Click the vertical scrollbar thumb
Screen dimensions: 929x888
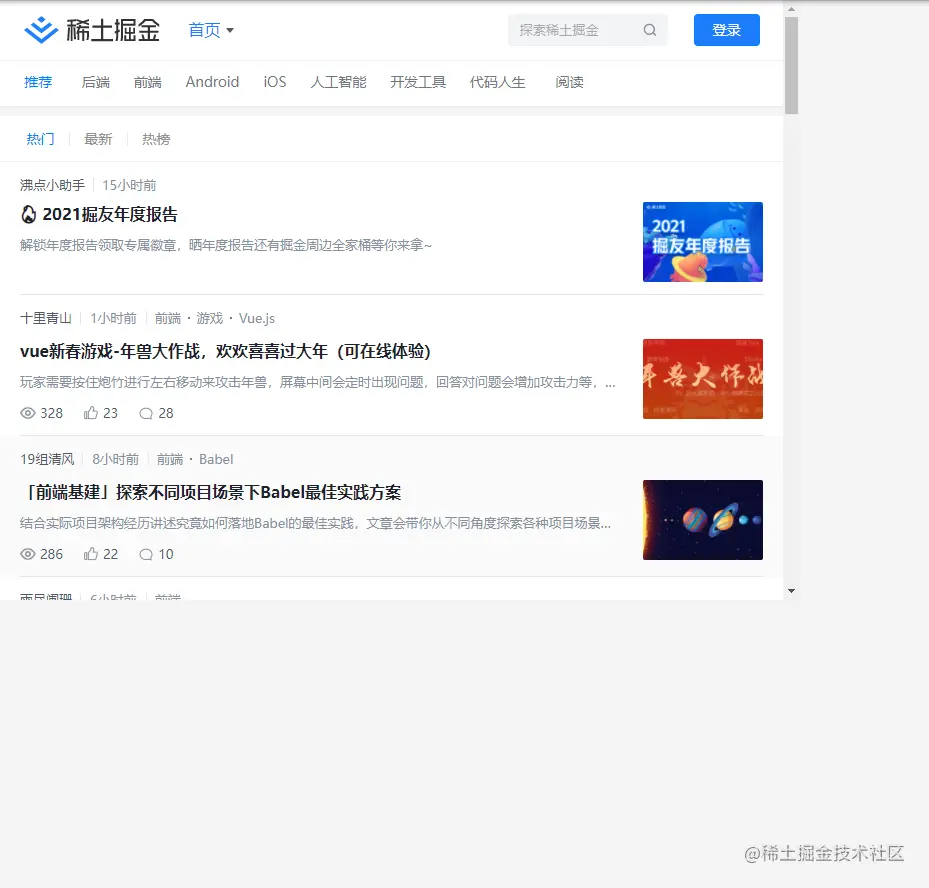(x=792, y=65)
